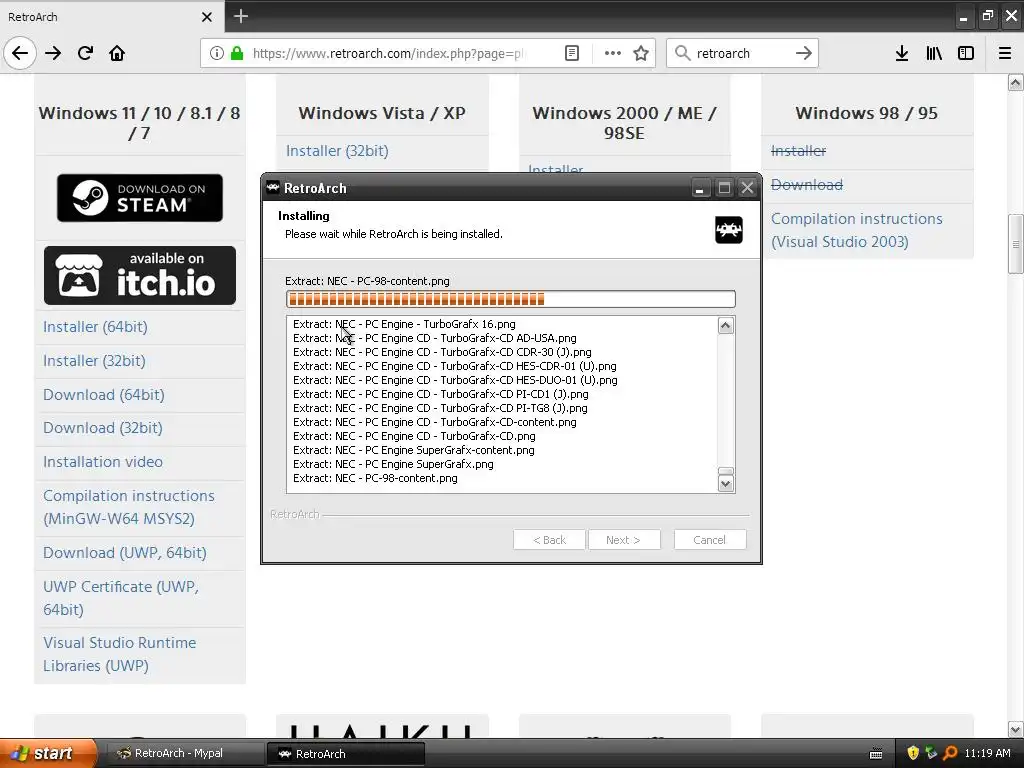Screen dimensions: 1024x768
Task: Toggle reader view in the address bar
Action: [571, 53]
